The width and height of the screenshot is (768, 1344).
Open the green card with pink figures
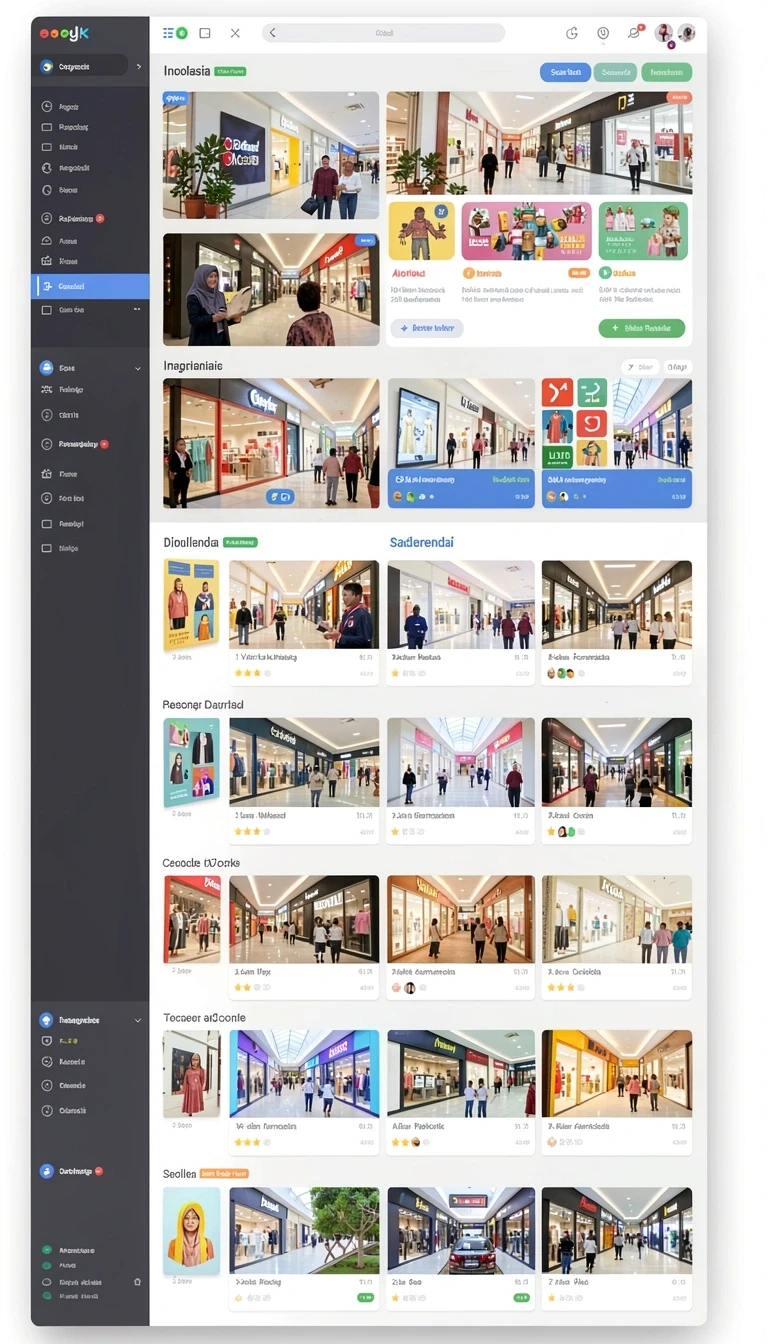pyautogui.click(x=643, y=232)
